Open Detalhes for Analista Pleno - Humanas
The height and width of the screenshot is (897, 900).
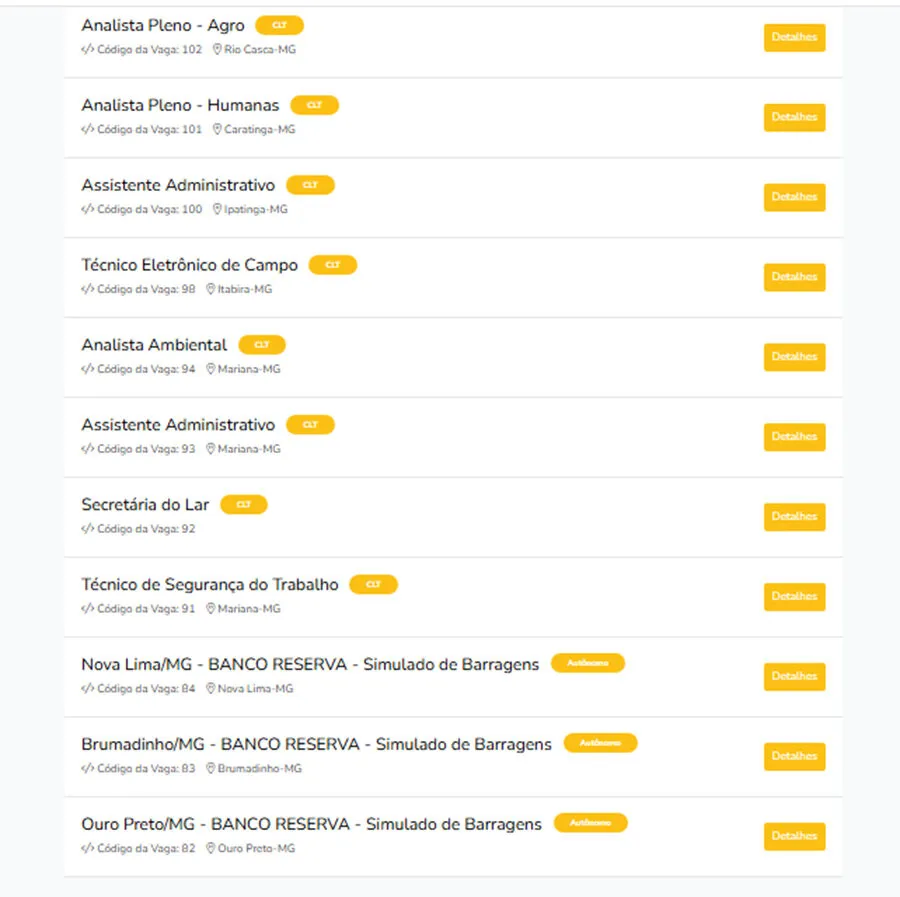coord(794,117)
